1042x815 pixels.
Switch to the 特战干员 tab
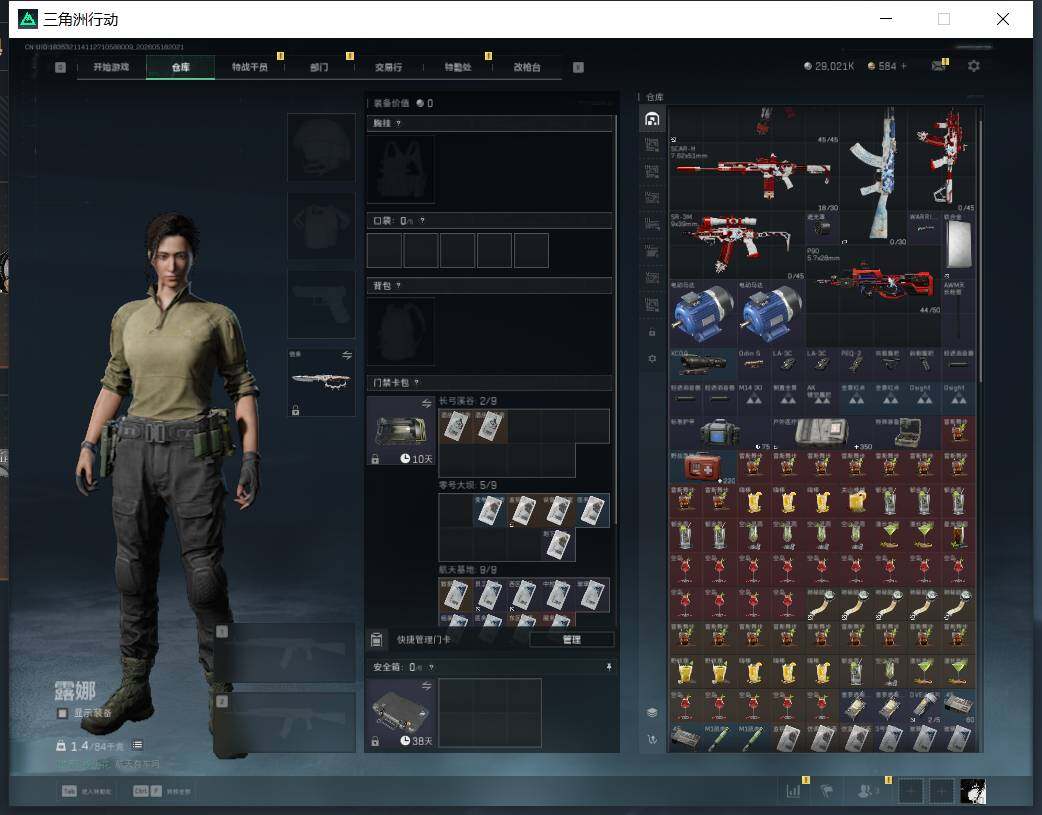(250, 67)
